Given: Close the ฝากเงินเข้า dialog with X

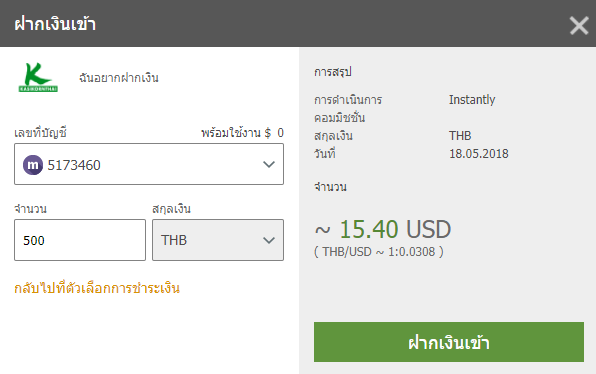Looking at the screenshot, I should pos(579,26).
